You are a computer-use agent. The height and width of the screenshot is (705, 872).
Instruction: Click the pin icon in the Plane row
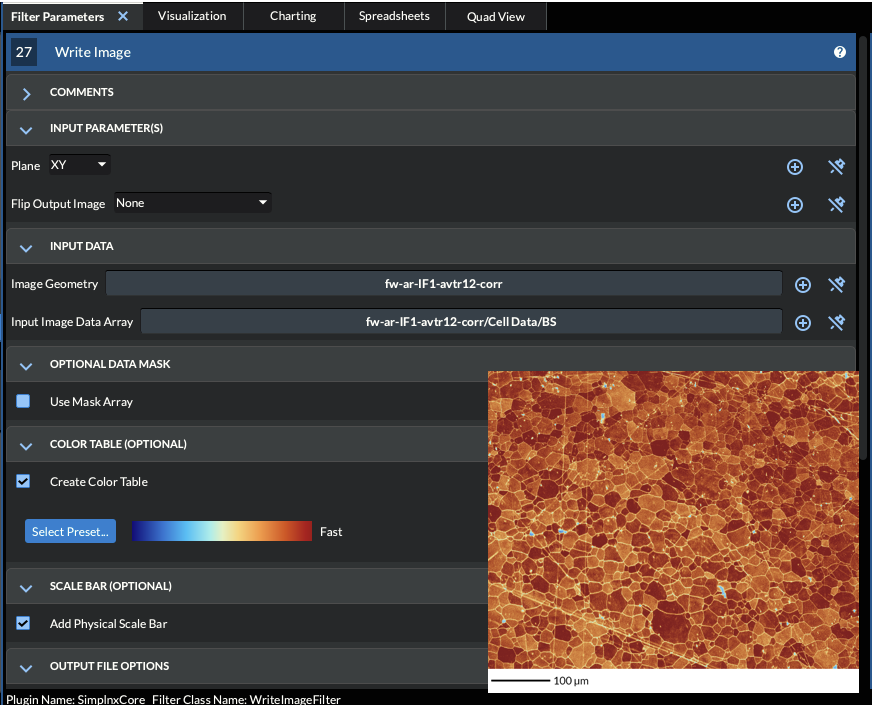836,167
